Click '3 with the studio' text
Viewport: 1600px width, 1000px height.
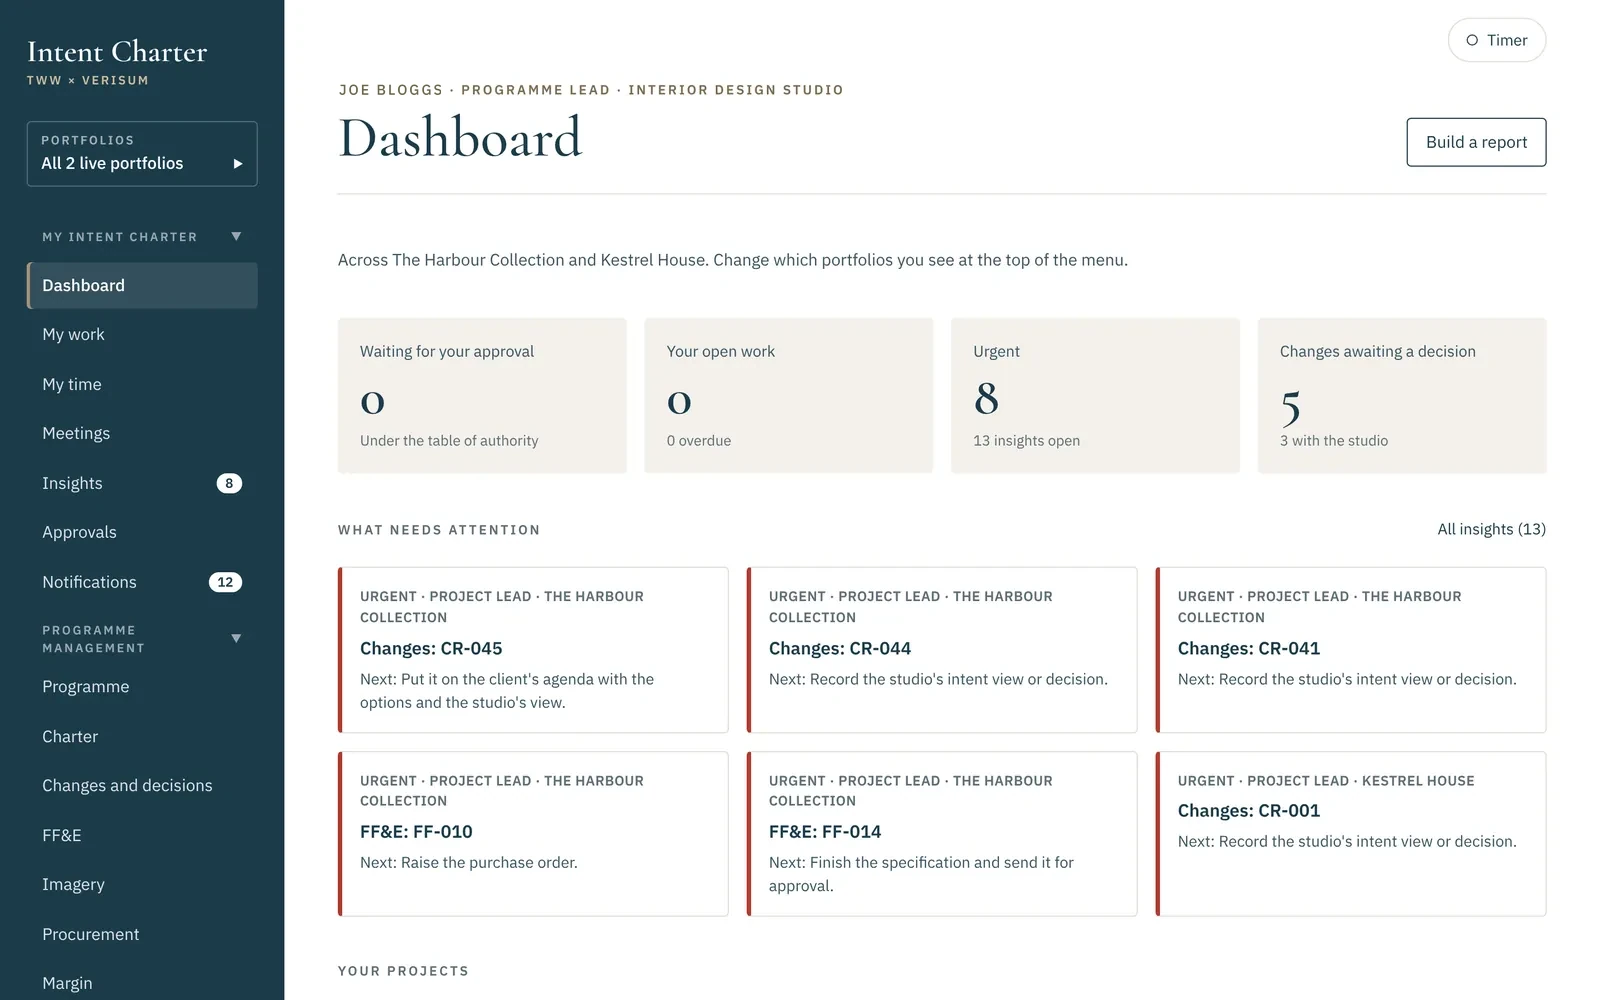(1334, 441)
